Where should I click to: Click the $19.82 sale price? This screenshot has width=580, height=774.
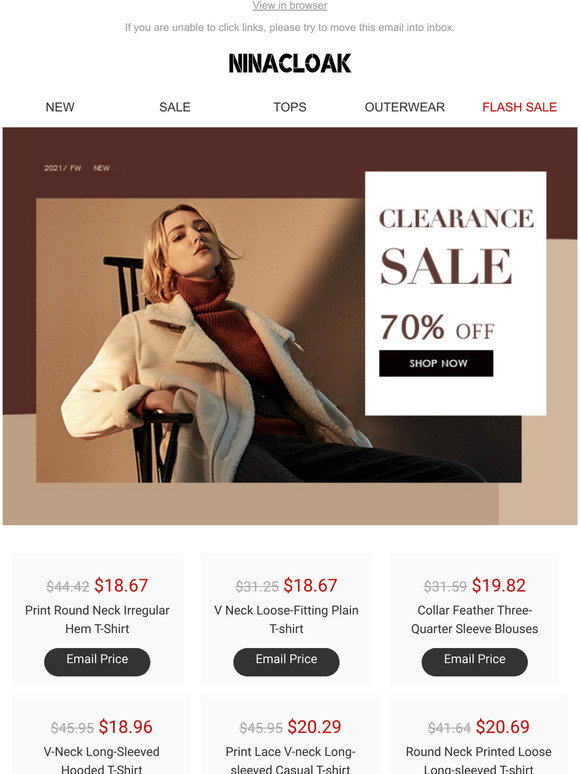click(499, 585)
